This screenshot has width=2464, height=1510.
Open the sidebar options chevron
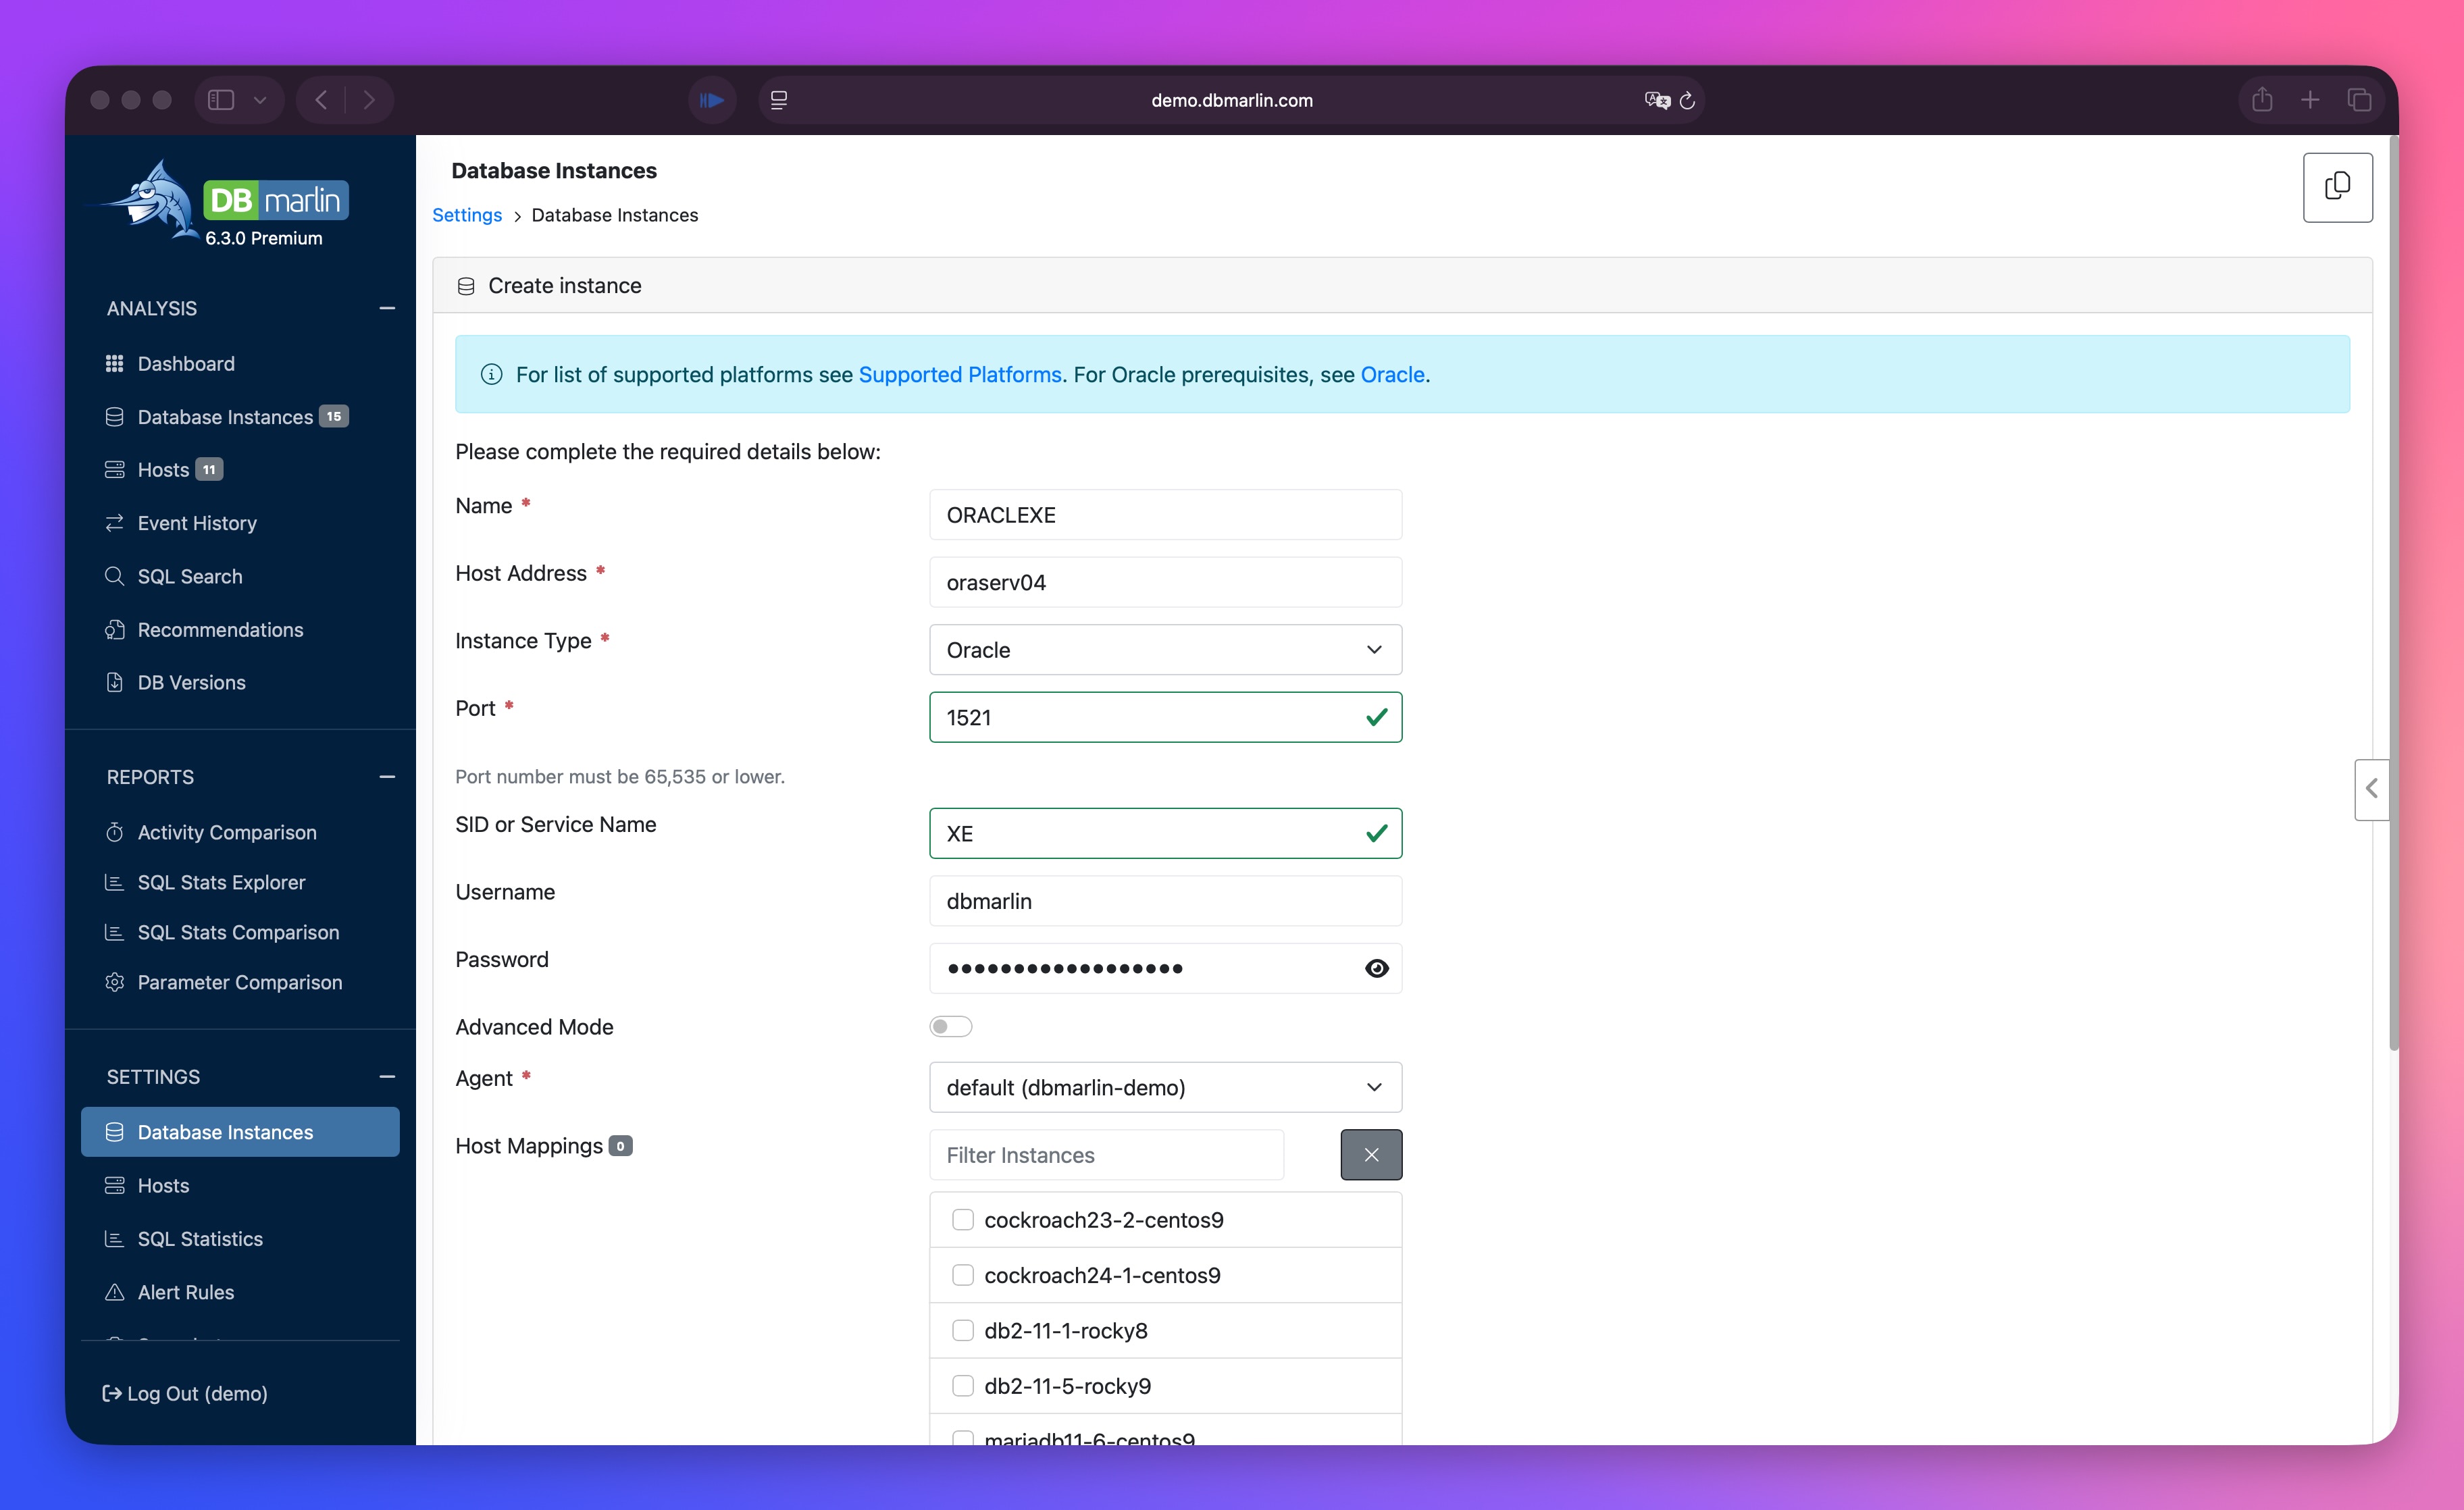pyautogui.click(x=260, y=100)
